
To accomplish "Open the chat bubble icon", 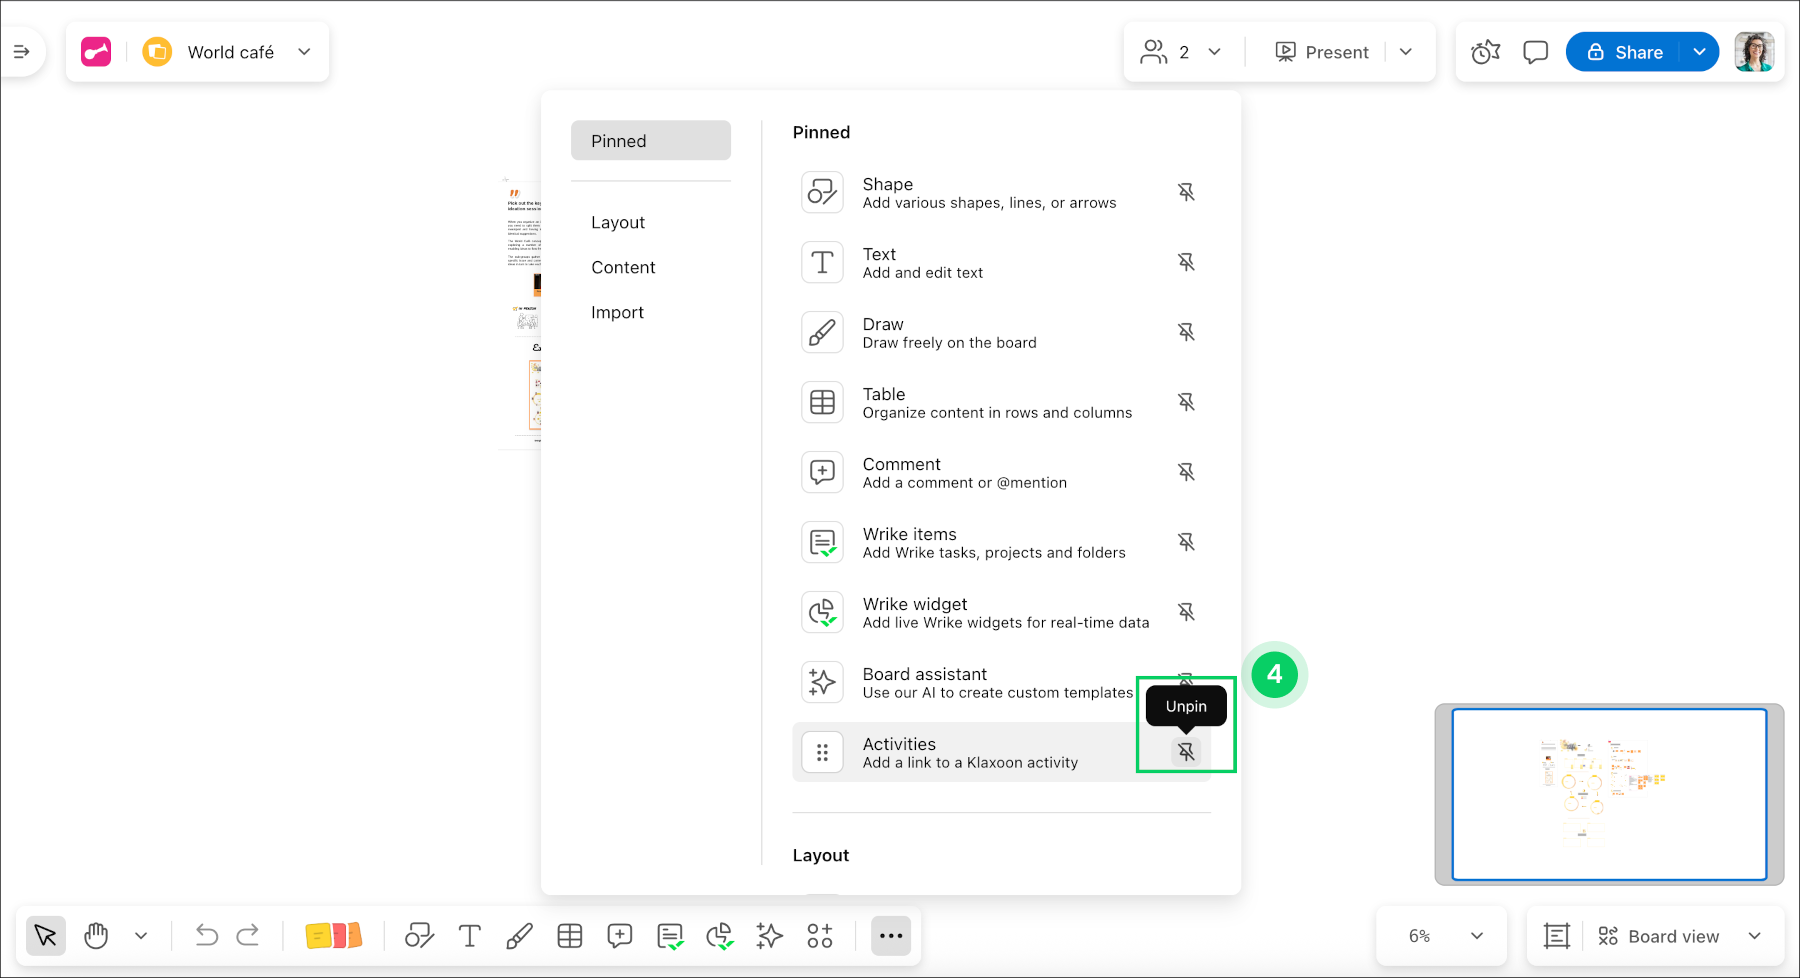I will [x=1535, y=51].
